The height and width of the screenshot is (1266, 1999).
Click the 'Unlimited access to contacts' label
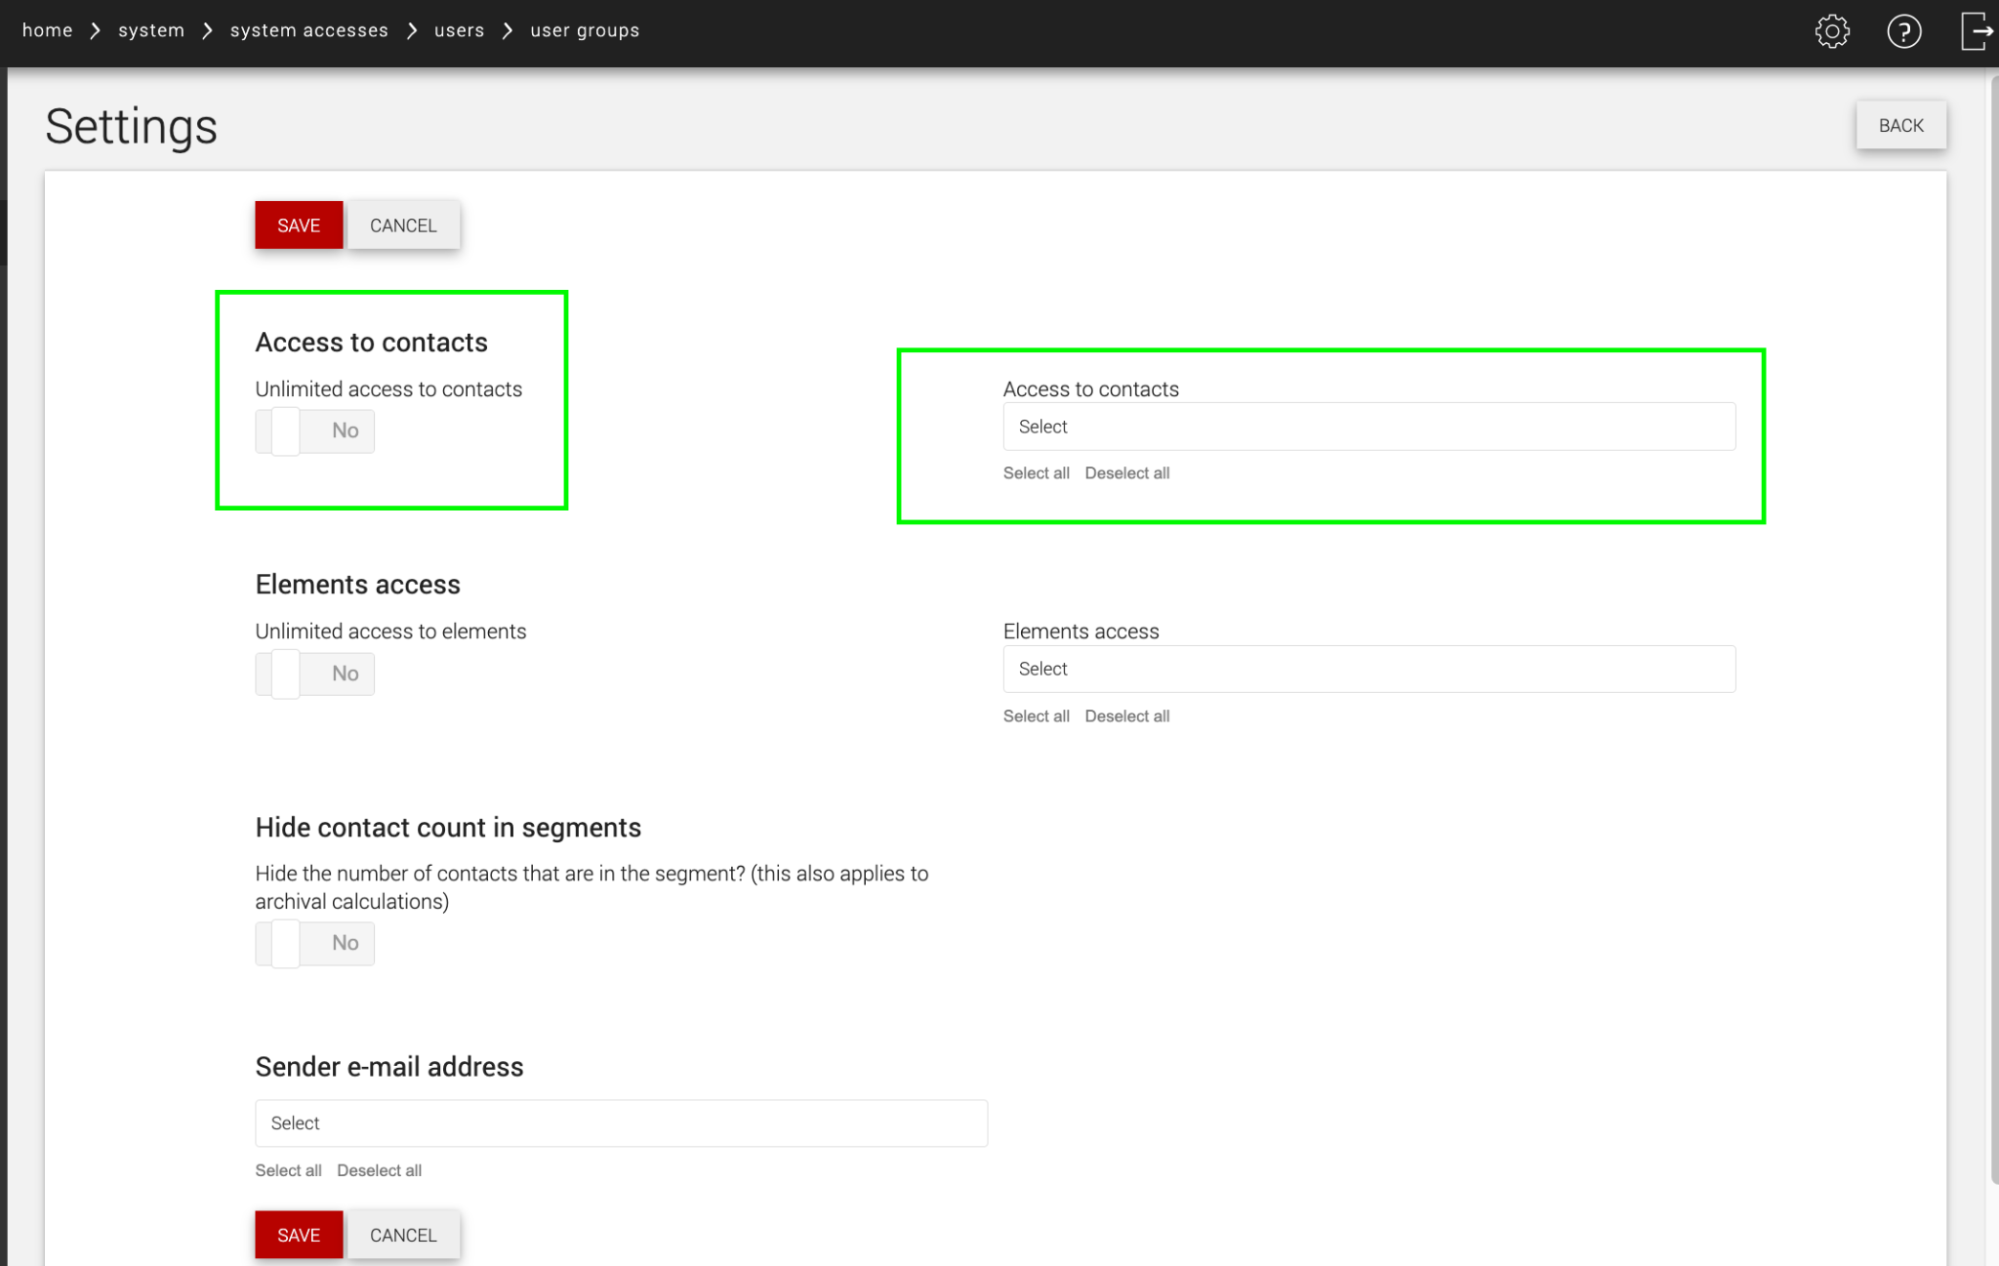coord(388,389)
